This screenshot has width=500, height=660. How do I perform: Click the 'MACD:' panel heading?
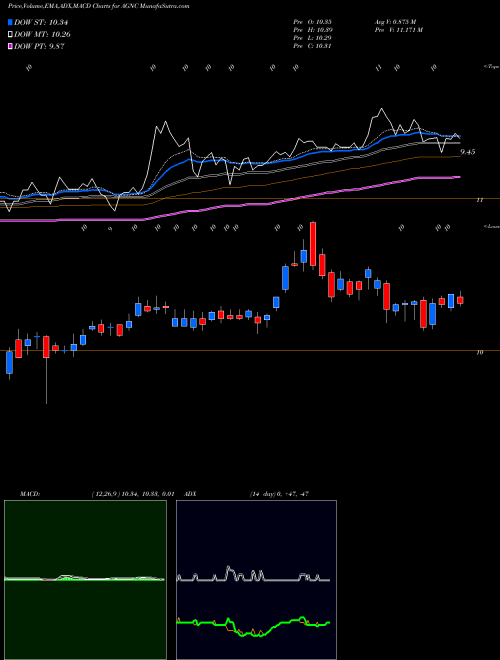click(x=29, y=494)
